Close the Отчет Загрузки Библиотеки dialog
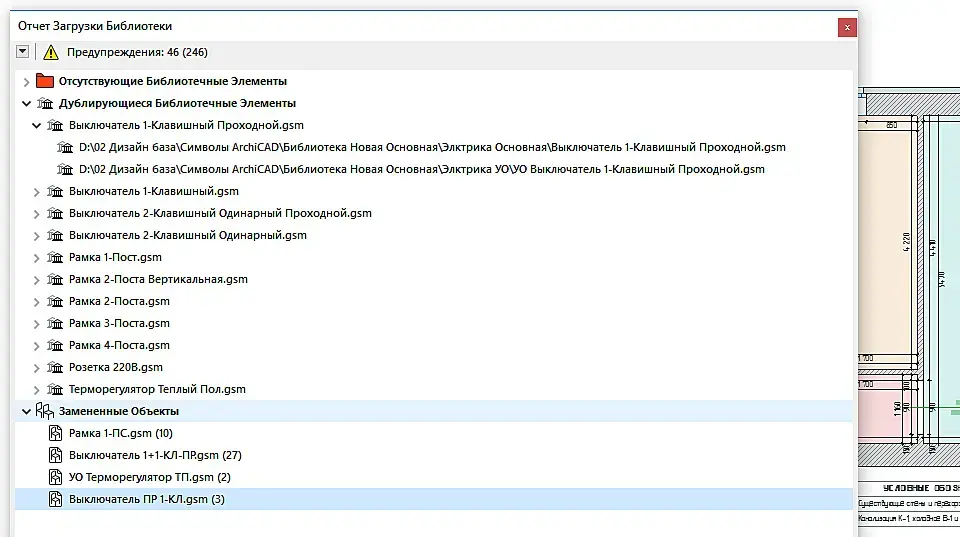The image size is (960, 537). (x=847, y=27)
